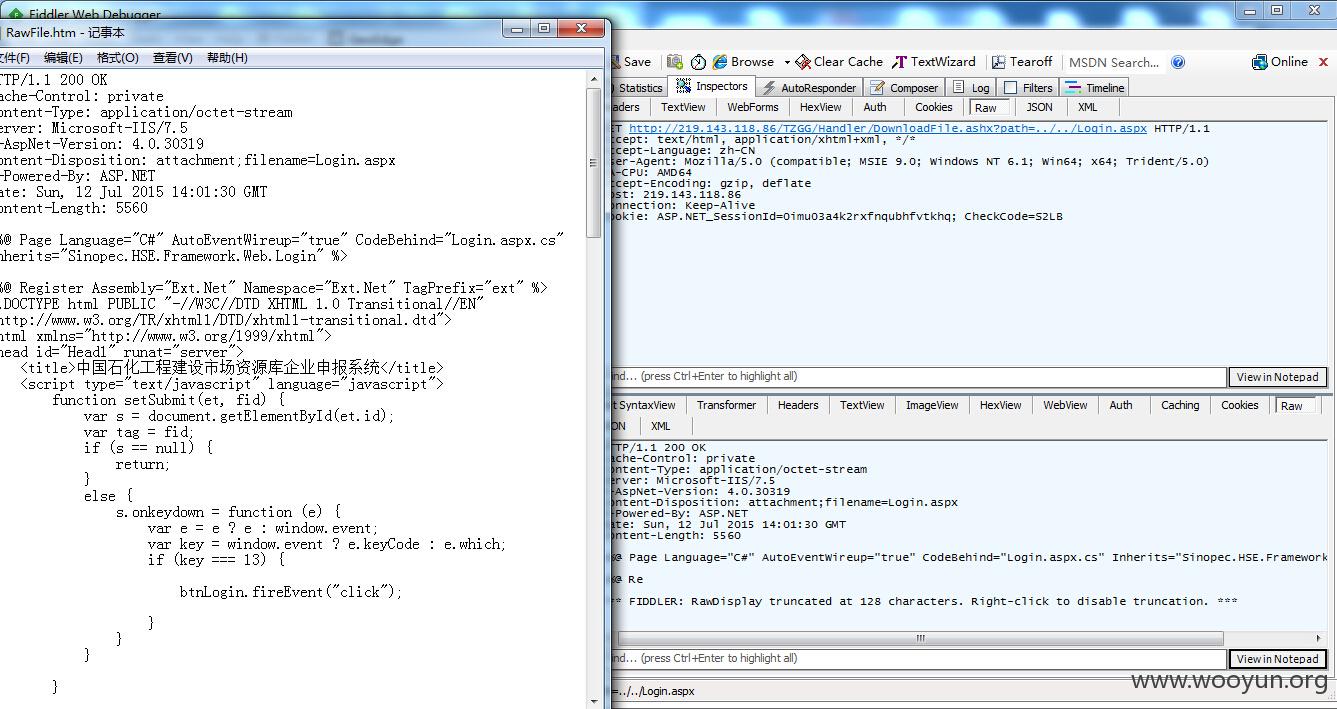This screenshot has height=709, width=1337.
Task: Select response WebView tab
Action: pyautogui.click(x=1065, y=405)
